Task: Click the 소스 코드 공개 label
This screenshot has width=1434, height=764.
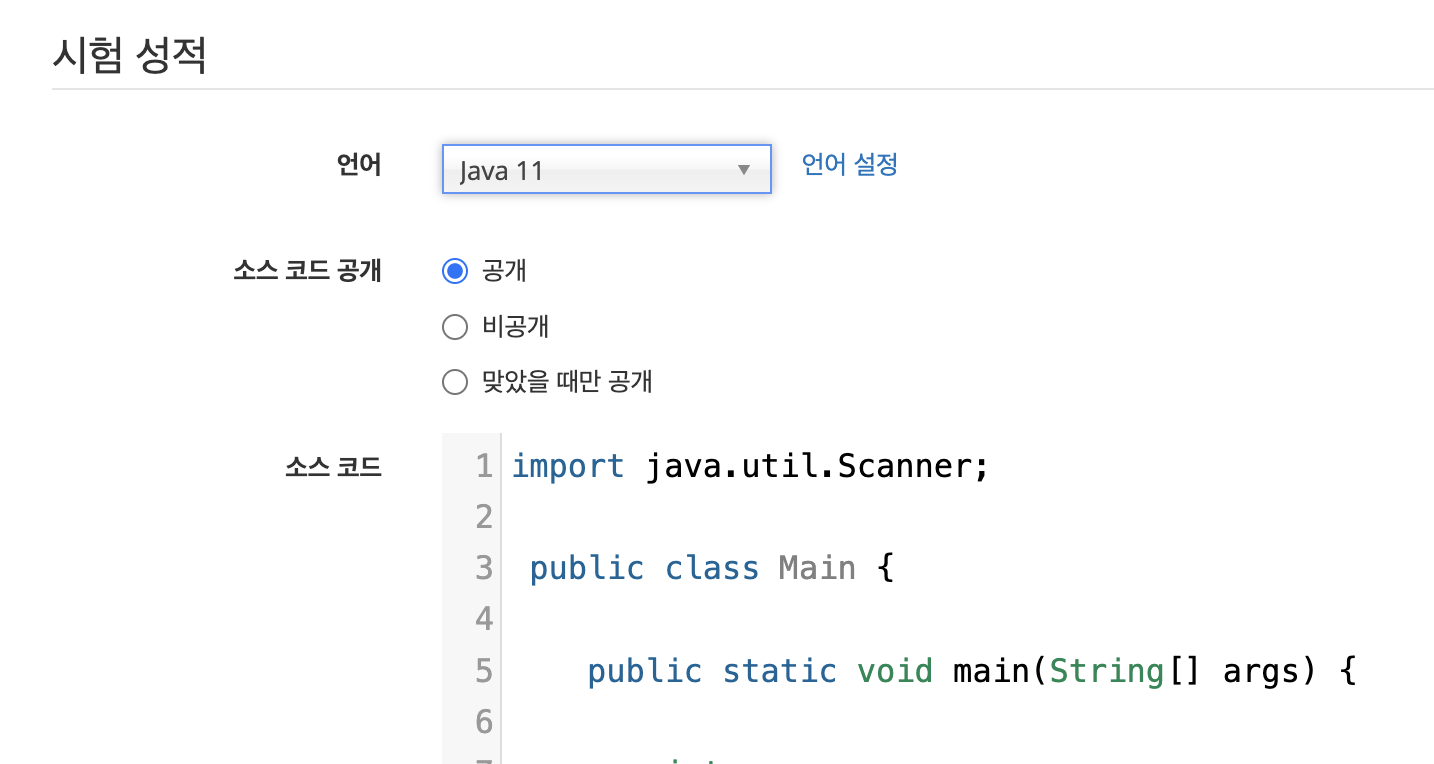Action: pos(308,271)
